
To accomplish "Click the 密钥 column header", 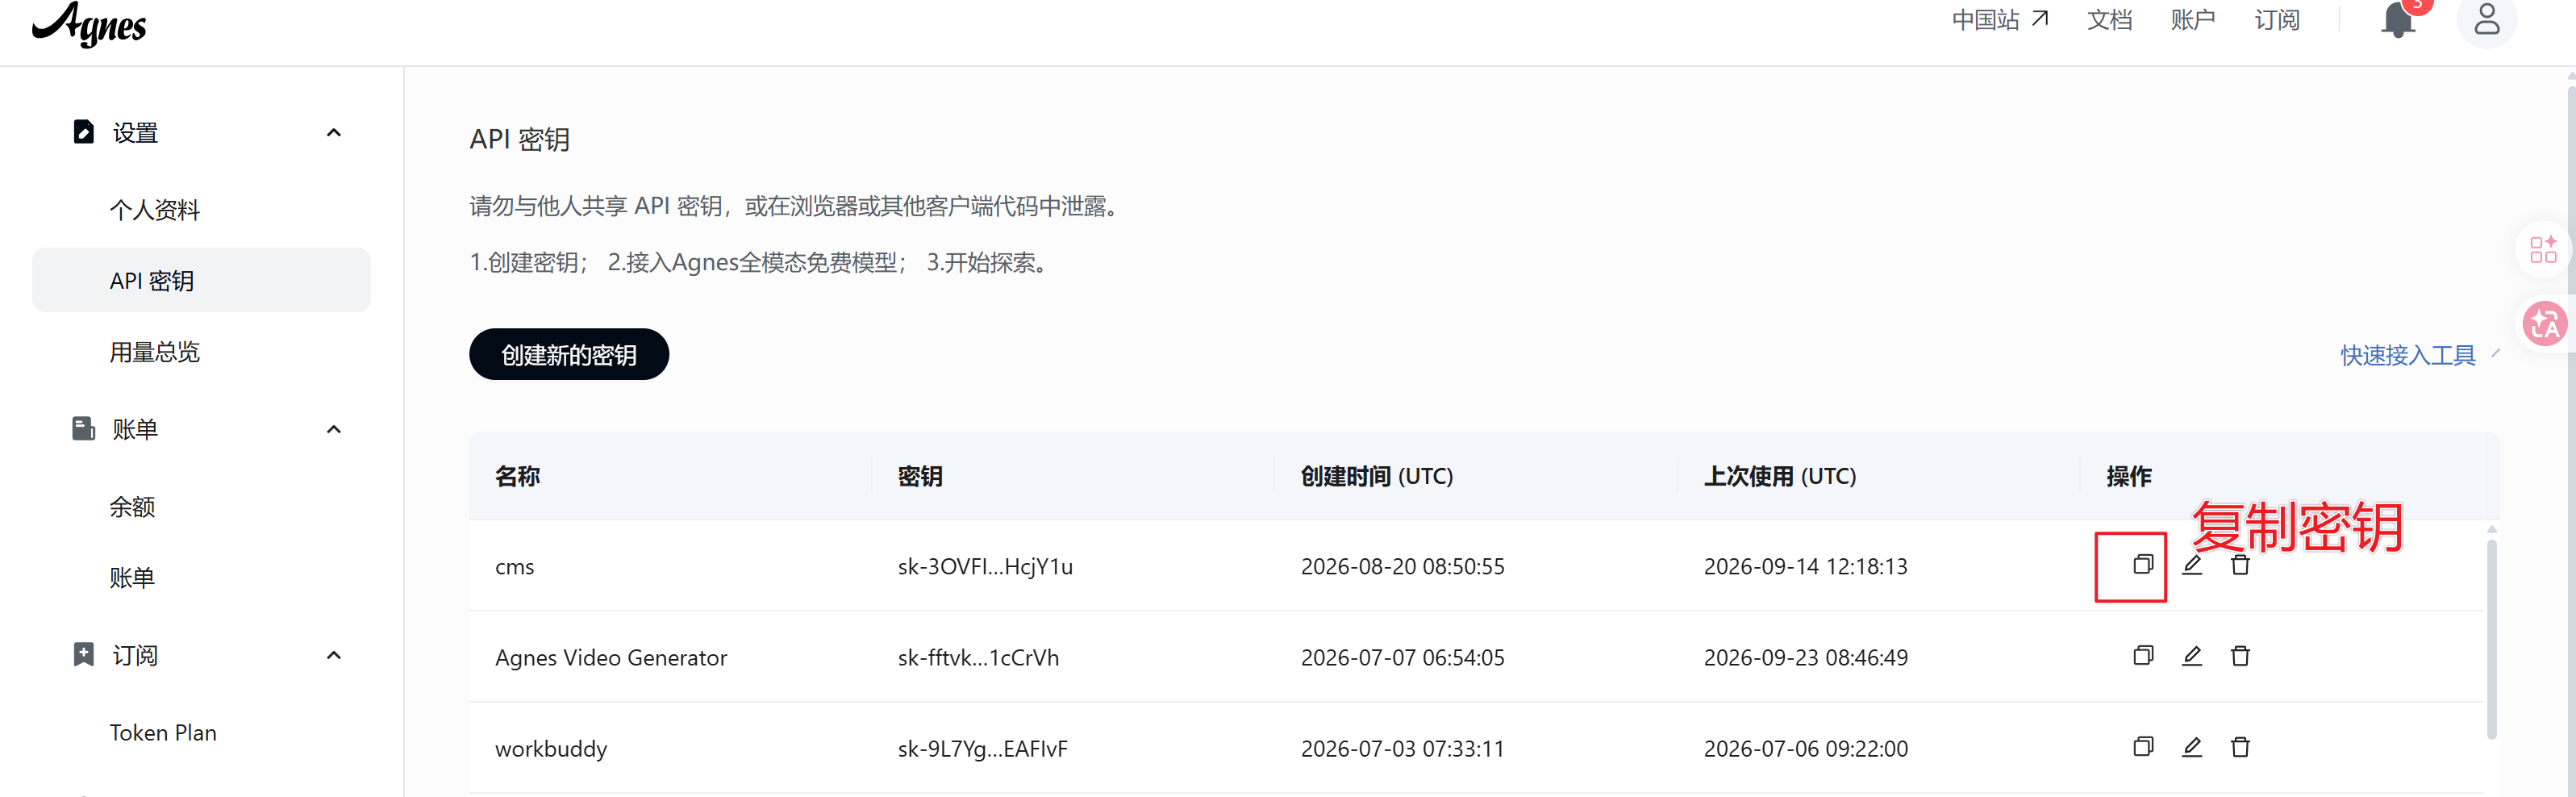I will pyautogui.click(x=920, y=476).
